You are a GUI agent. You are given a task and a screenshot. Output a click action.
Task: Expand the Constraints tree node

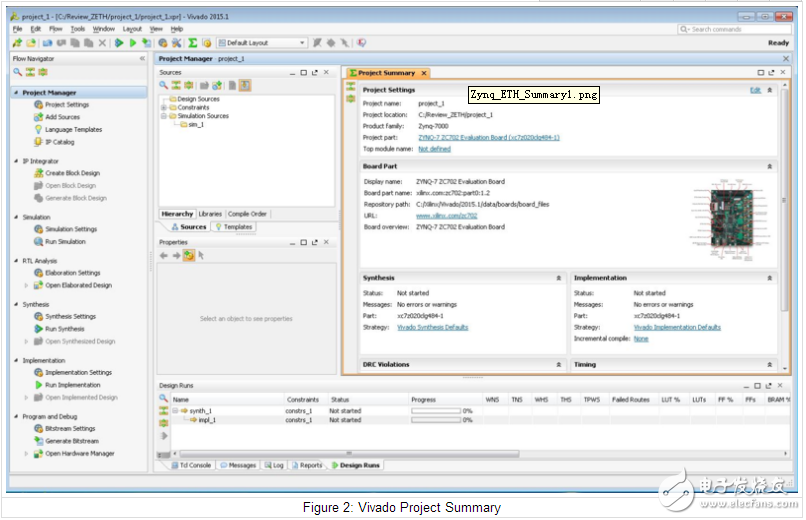(164, 108)
